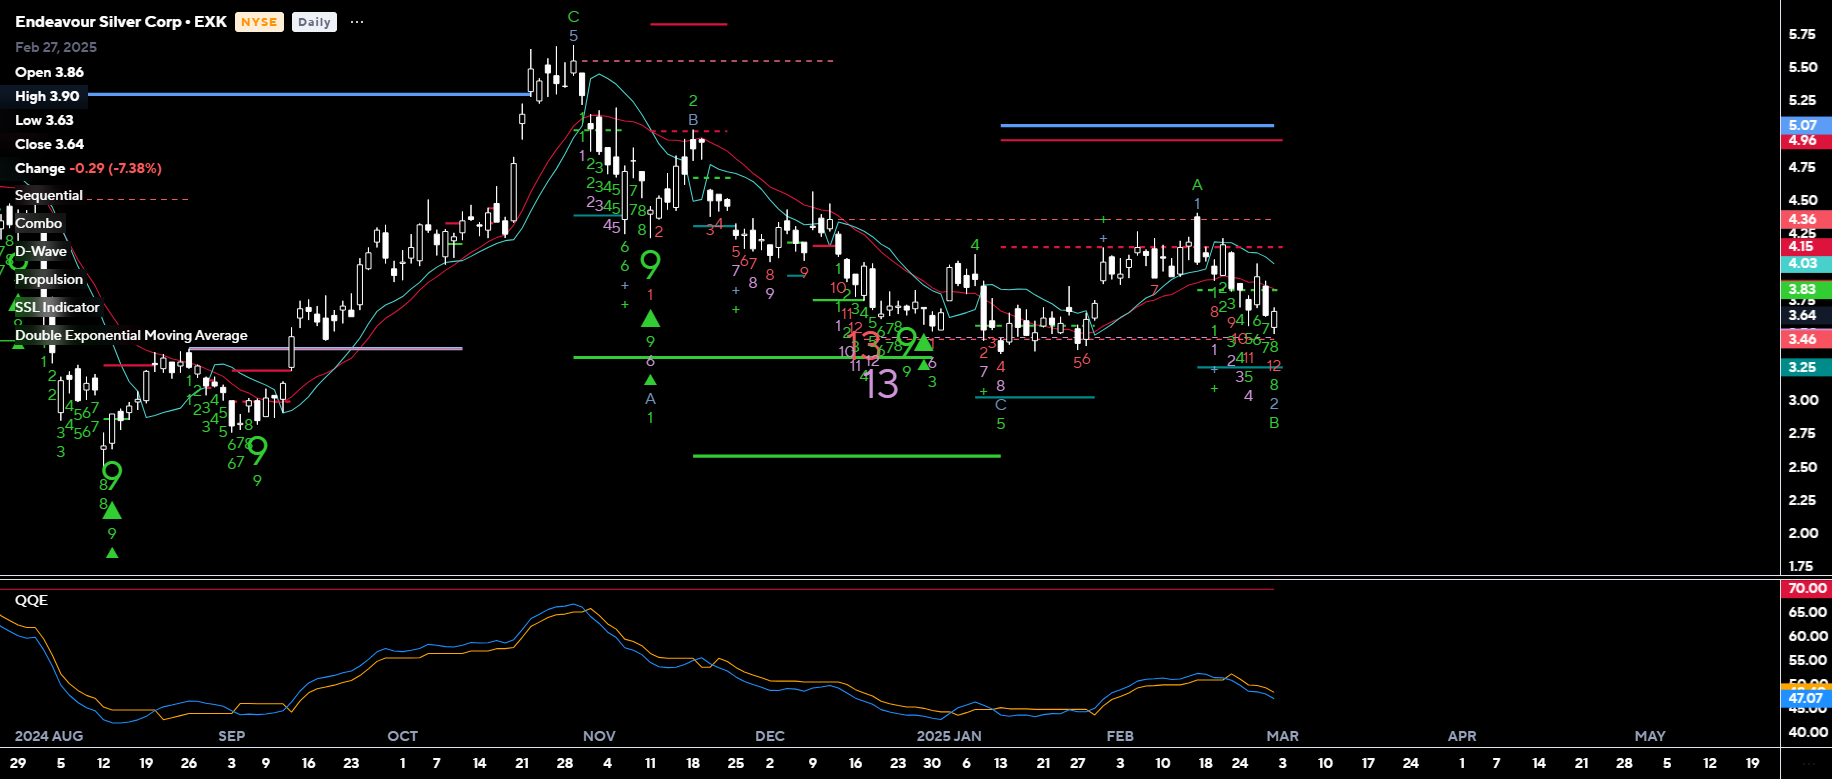This screenshot has width=1832, height=779.
Task: Click the Endeavour Silver Corp EXK title
Action: (x=121, y=22)
